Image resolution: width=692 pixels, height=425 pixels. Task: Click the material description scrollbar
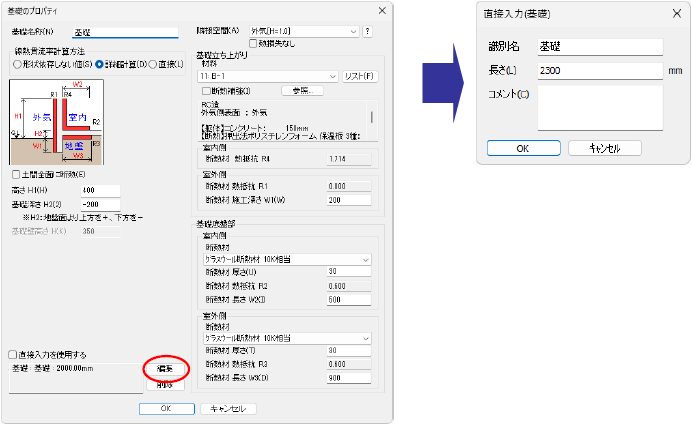click(x=372, y=117)
